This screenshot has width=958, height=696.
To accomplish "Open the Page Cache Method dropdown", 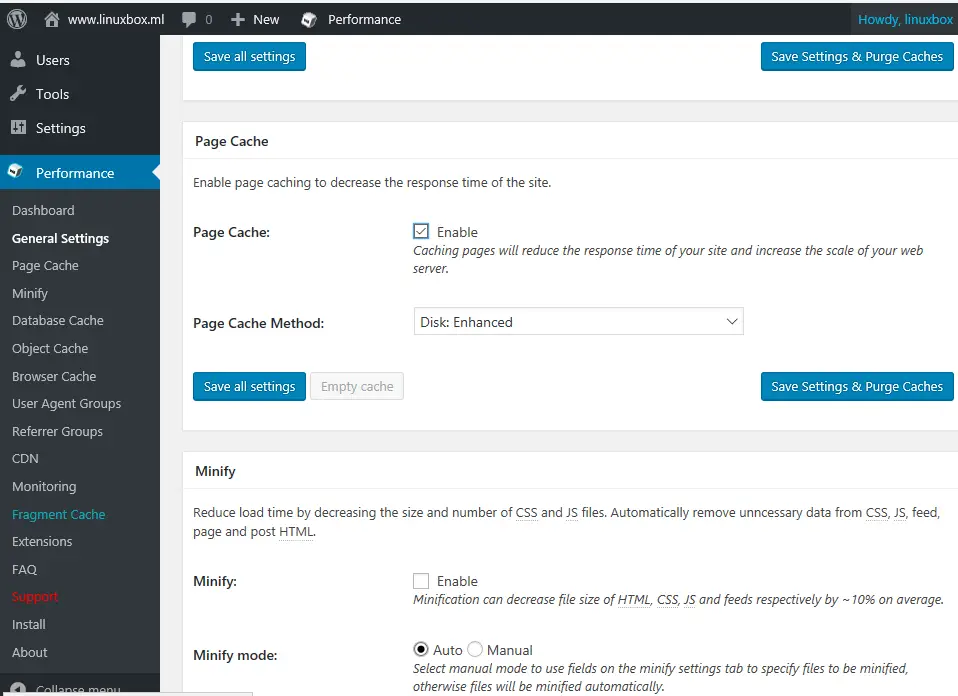I will (578, 322).
